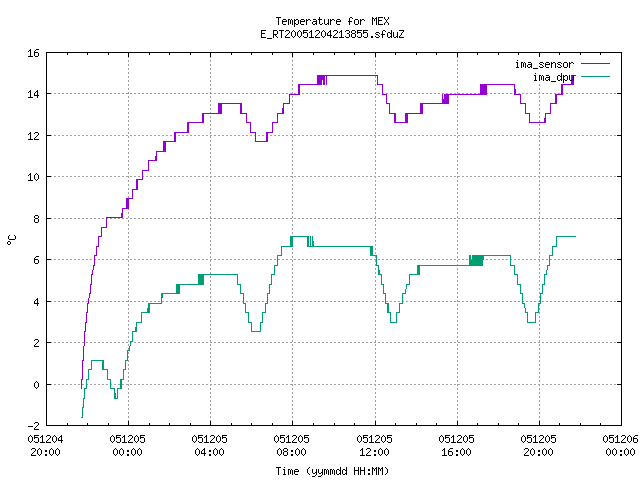This screenshot has height=480, width=640.
Task: Click the 'Time (yymmdd HH:MM)' axis title
Action: coord(332,471)
